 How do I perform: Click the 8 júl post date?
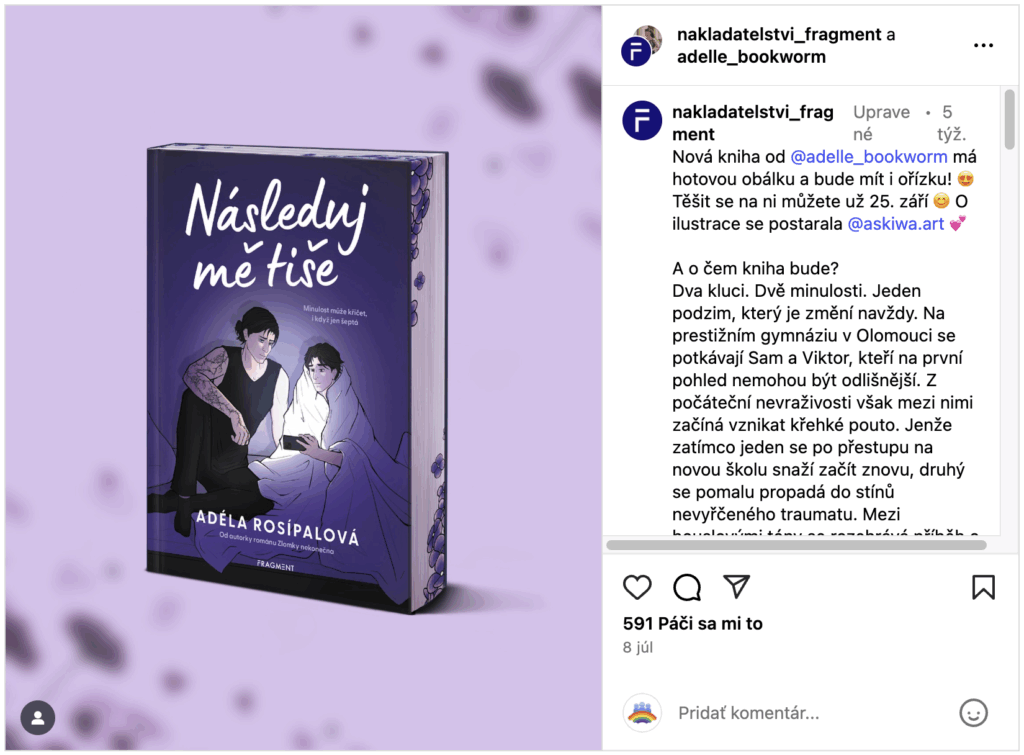tap(637, 647)
